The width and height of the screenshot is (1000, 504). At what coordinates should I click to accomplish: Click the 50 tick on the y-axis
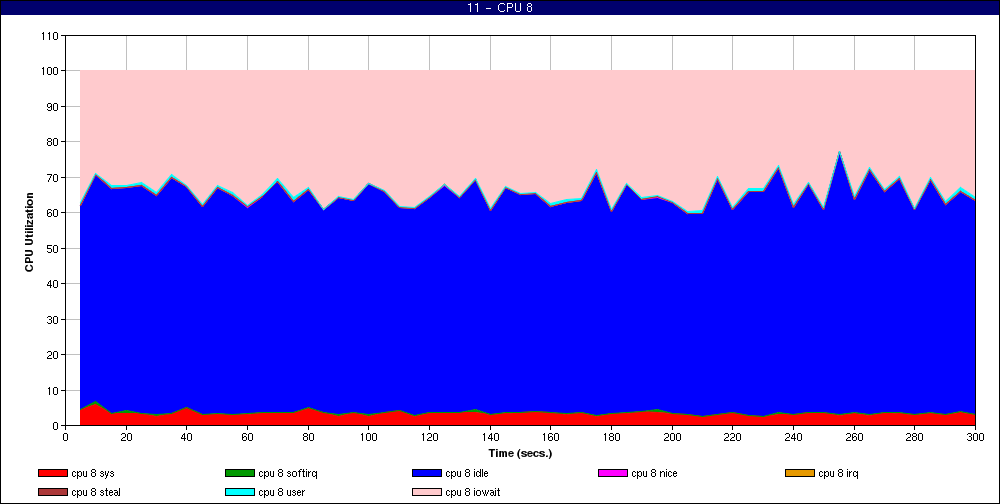tap(54, 248)
